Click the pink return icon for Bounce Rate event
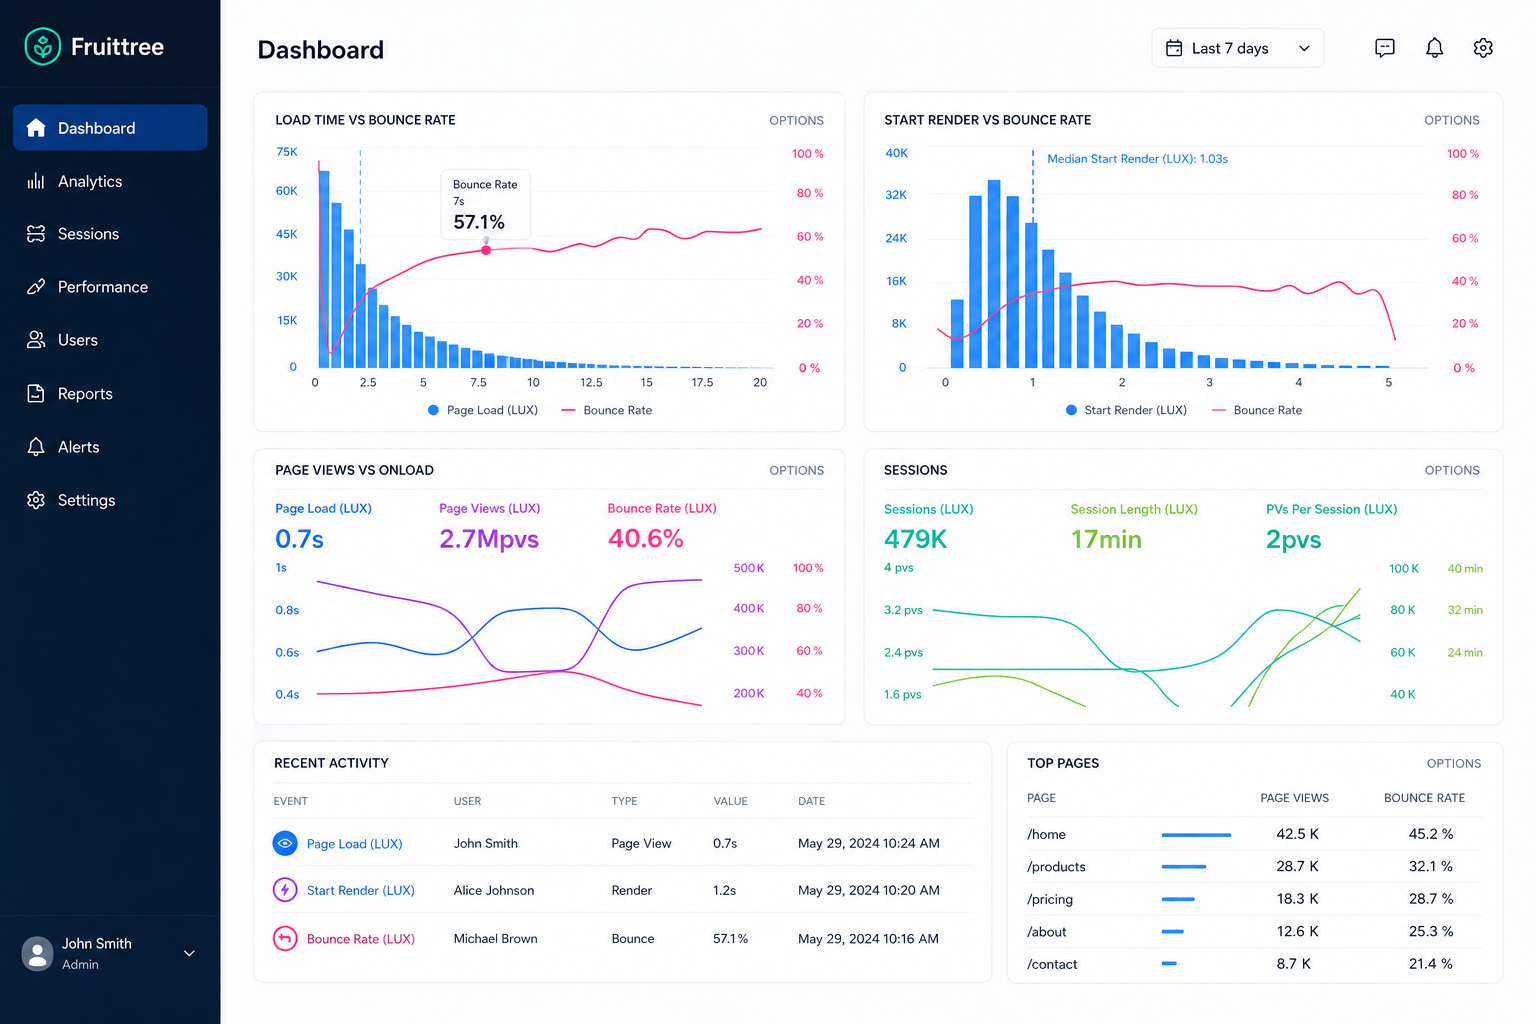The image size is (1536, 1024). pyautogui.click(x=285, y=938)
